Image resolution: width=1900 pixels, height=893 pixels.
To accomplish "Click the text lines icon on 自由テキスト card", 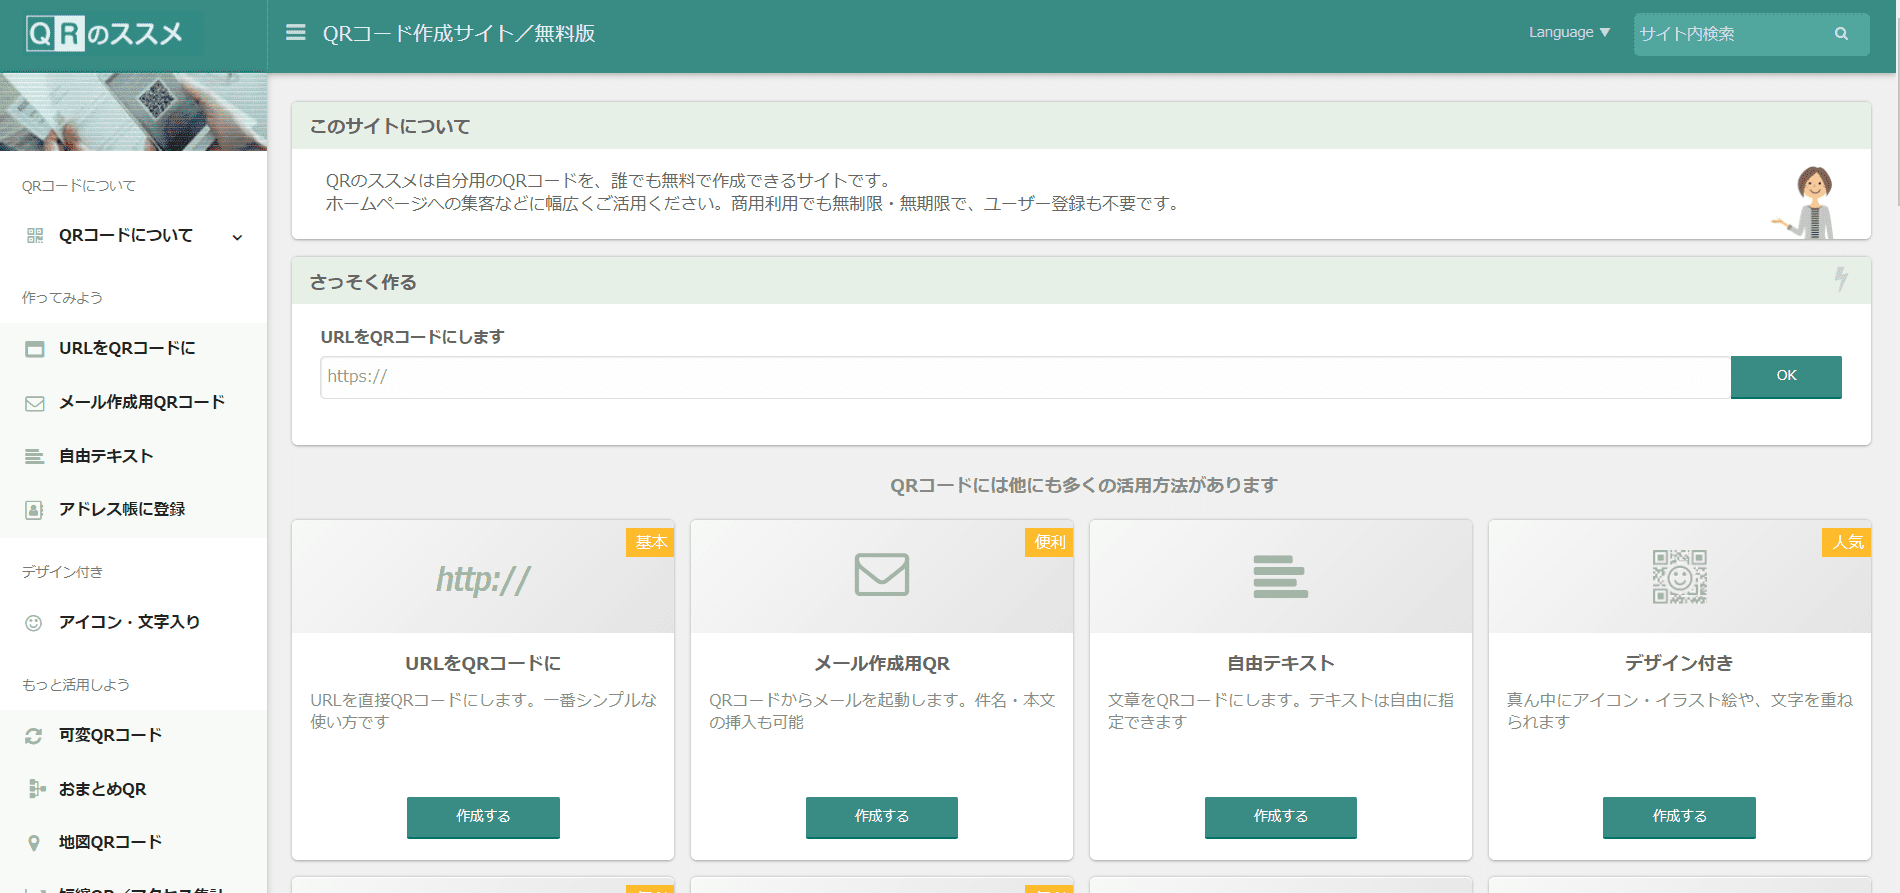I will (x=1280, y=577).
